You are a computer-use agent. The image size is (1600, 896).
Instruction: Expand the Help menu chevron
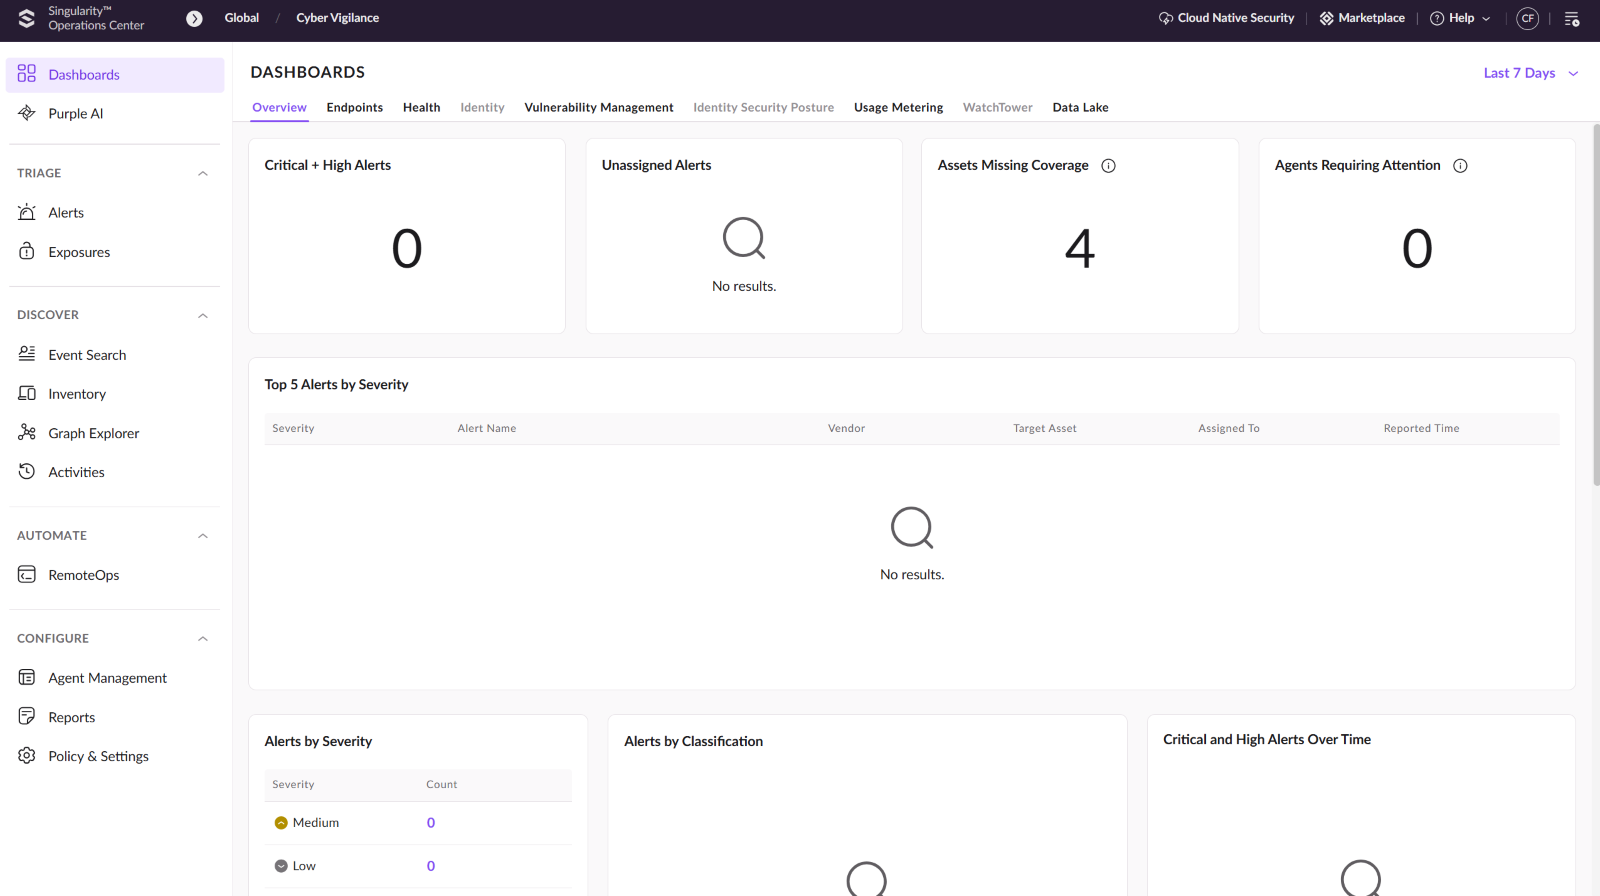[x=1486, y=19]
